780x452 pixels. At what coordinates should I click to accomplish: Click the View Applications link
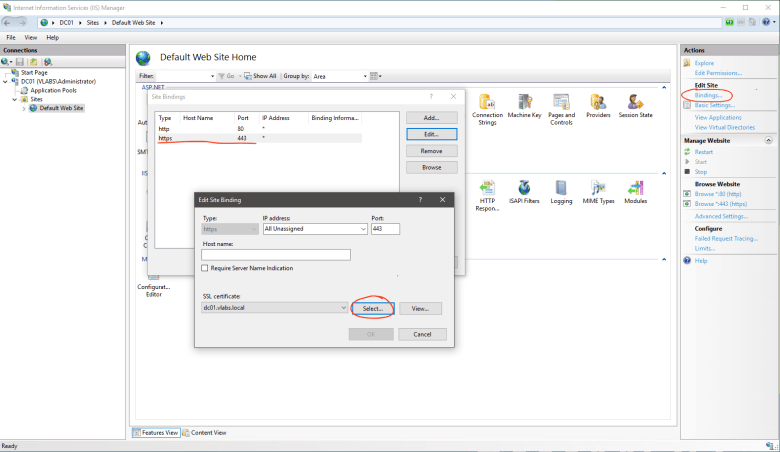718,117
